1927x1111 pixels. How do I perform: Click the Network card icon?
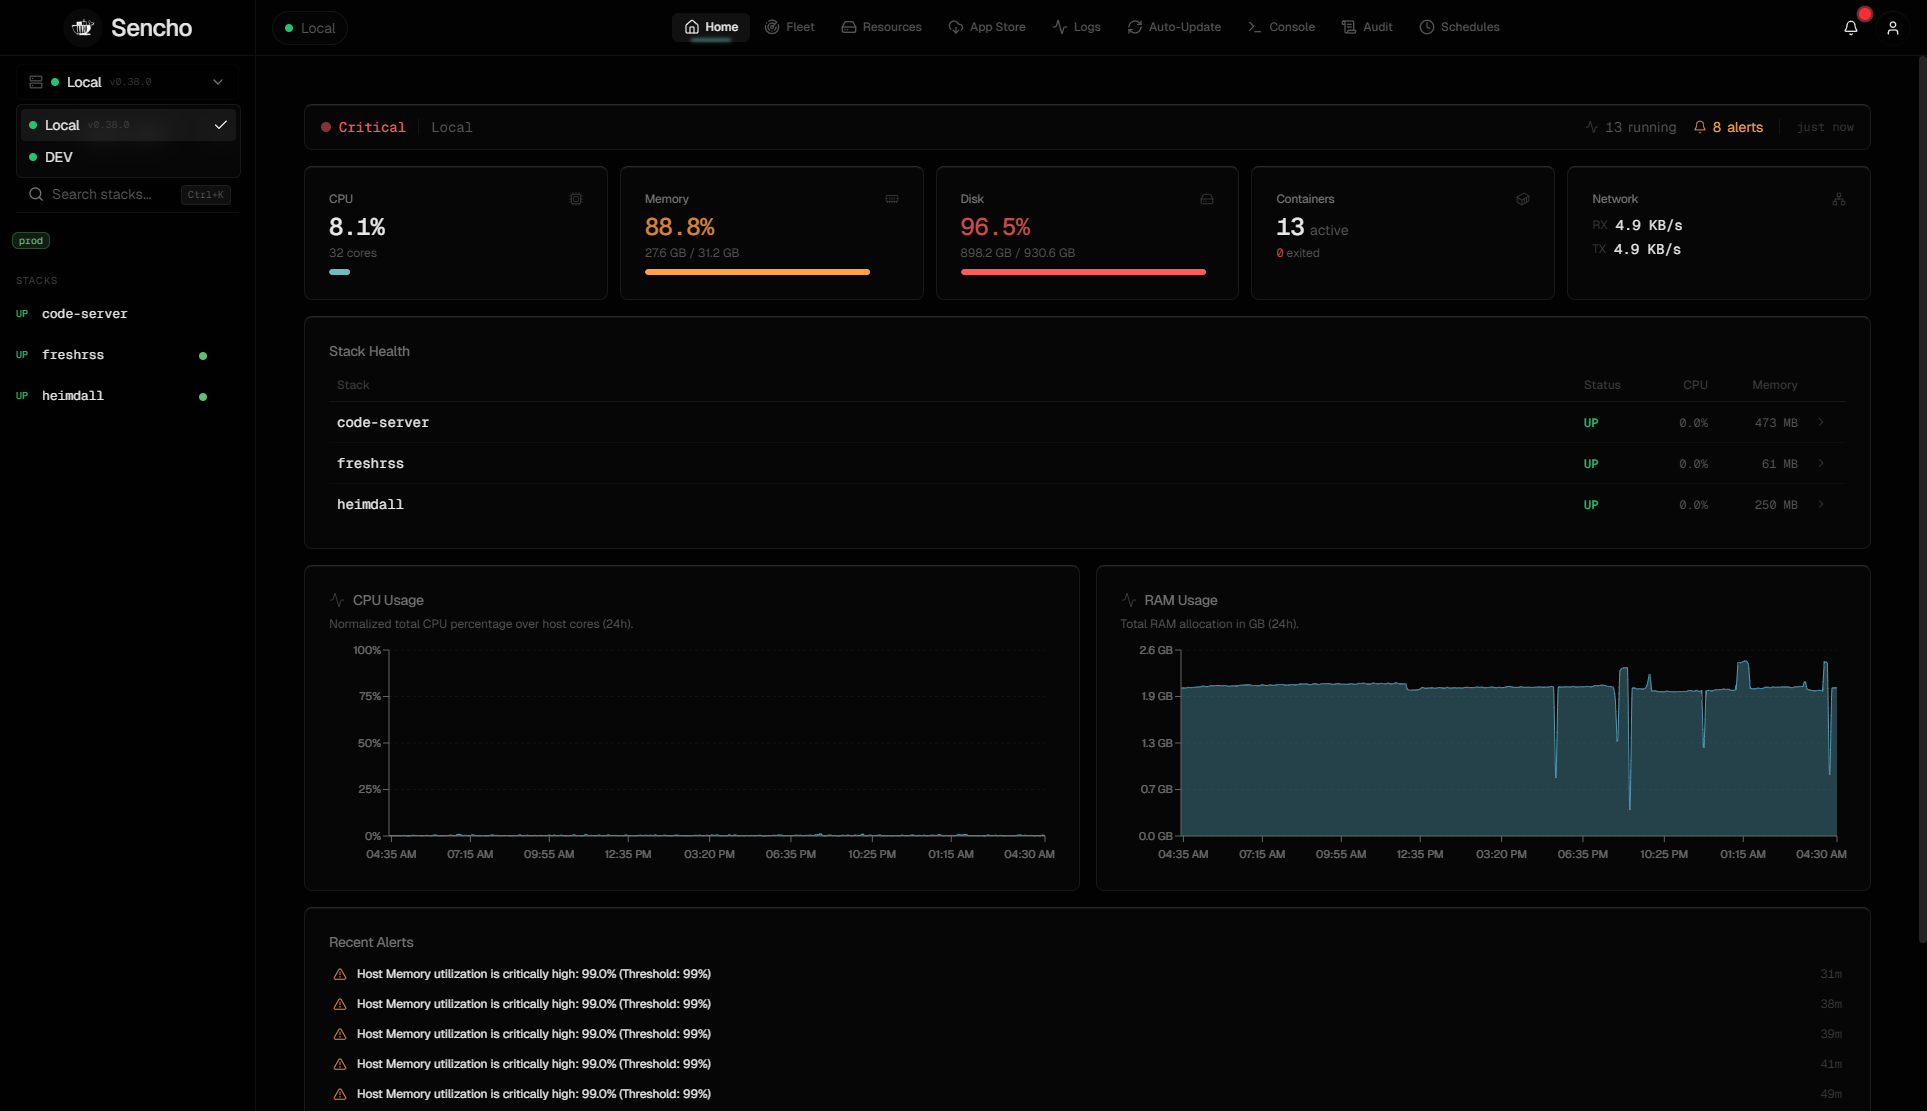1839,199
